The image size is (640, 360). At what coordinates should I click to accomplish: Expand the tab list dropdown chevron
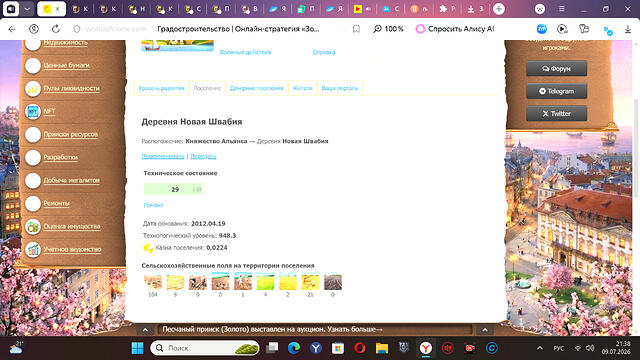pyautogui.click(x=27, y=9)
